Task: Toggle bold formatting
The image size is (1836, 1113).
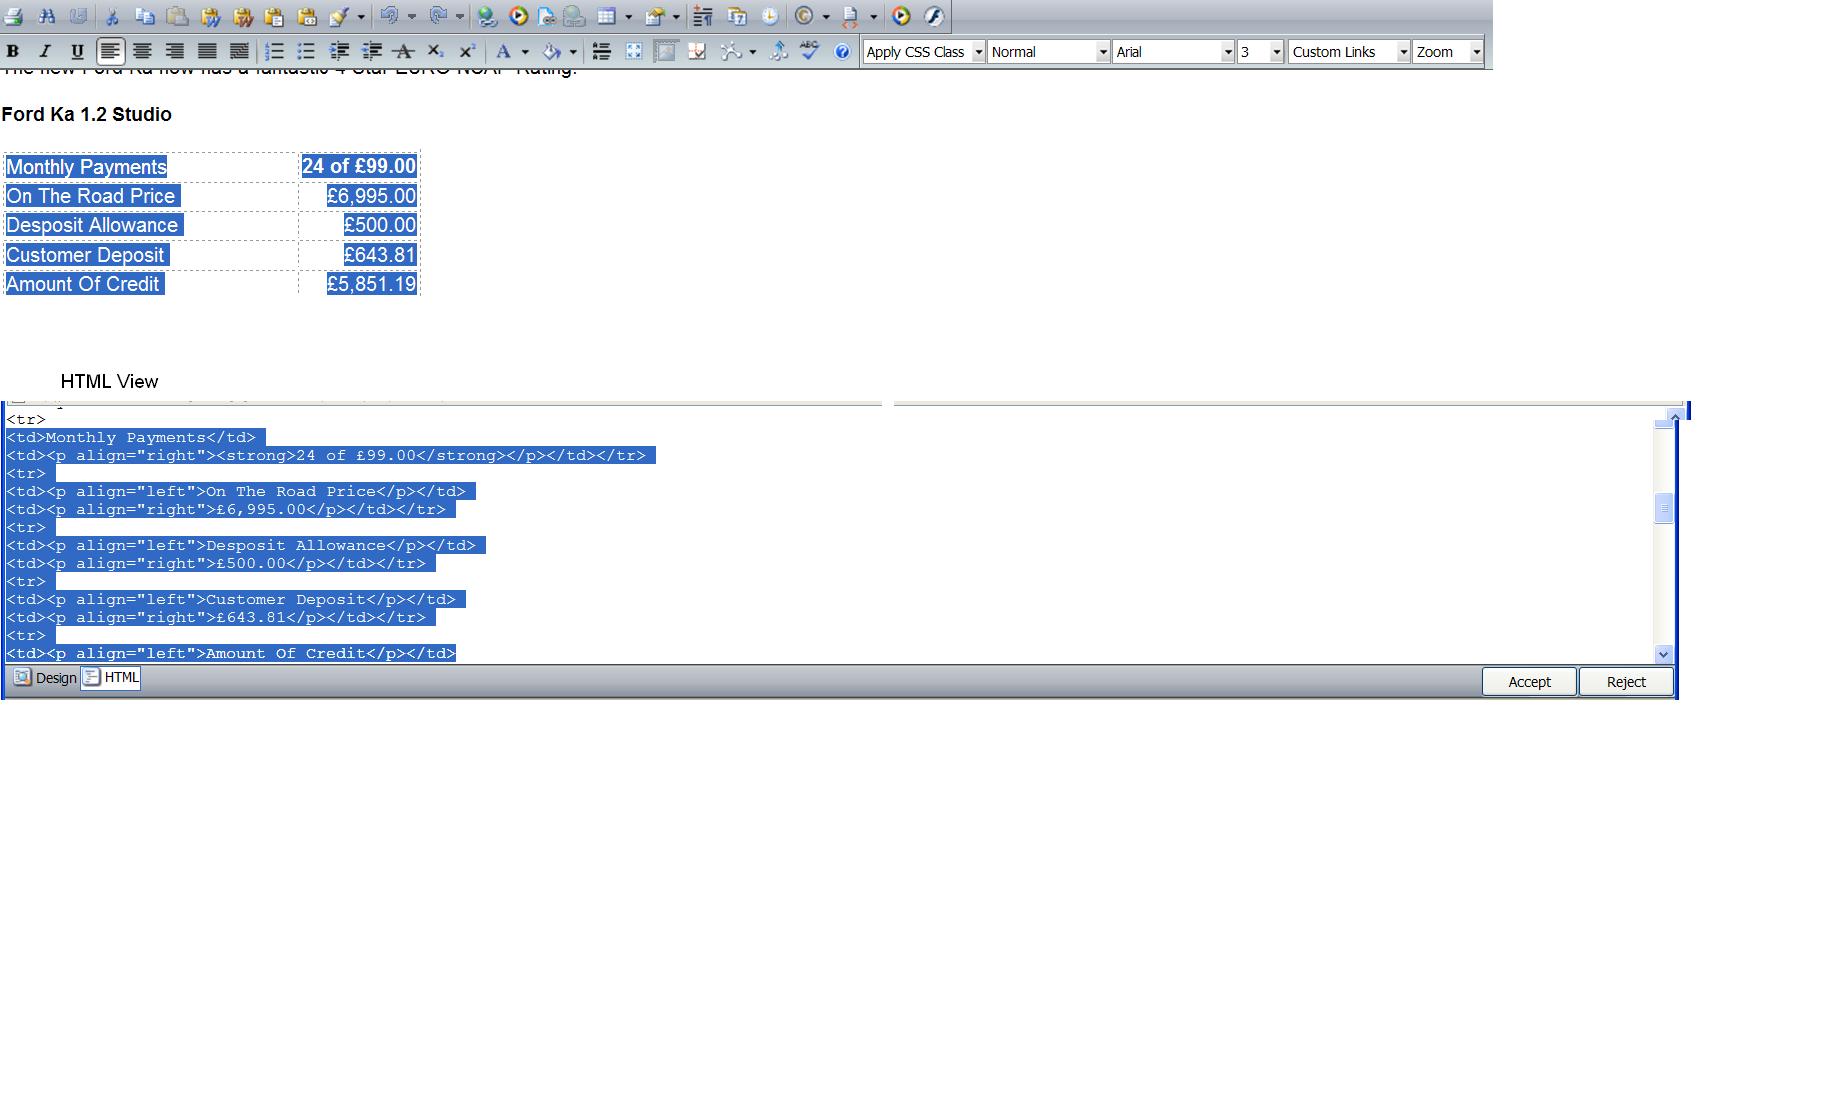Action: [x=13, y=51]
